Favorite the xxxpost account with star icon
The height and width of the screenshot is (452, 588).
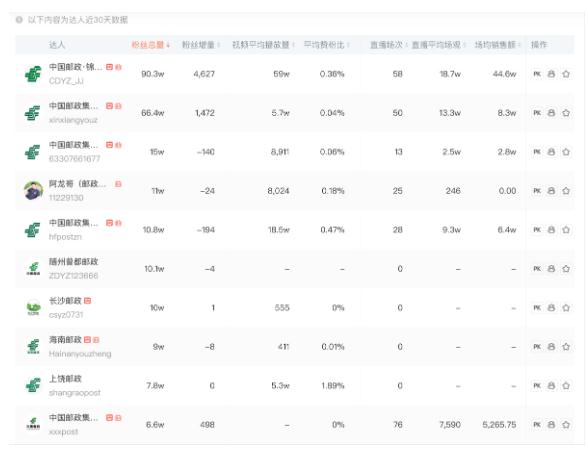click(x=566, y=425)
